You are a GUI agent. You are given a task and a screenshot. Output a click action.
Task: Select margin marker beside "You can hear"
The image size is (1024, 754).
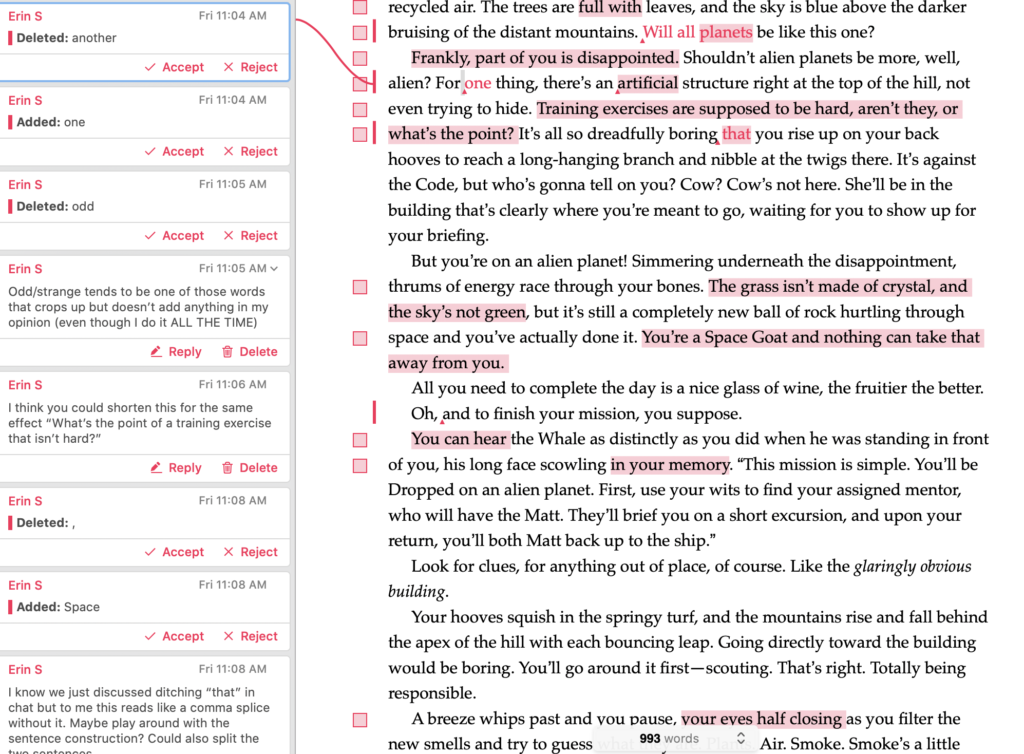pos(360,440)
